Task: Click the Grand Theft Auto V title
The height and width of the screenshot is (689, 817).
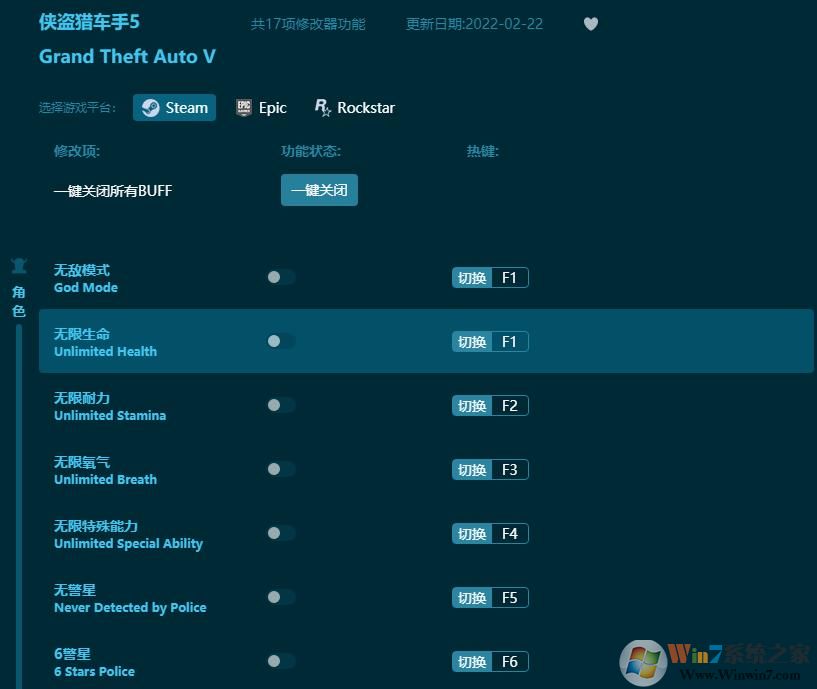Action: tap(127, 56)
